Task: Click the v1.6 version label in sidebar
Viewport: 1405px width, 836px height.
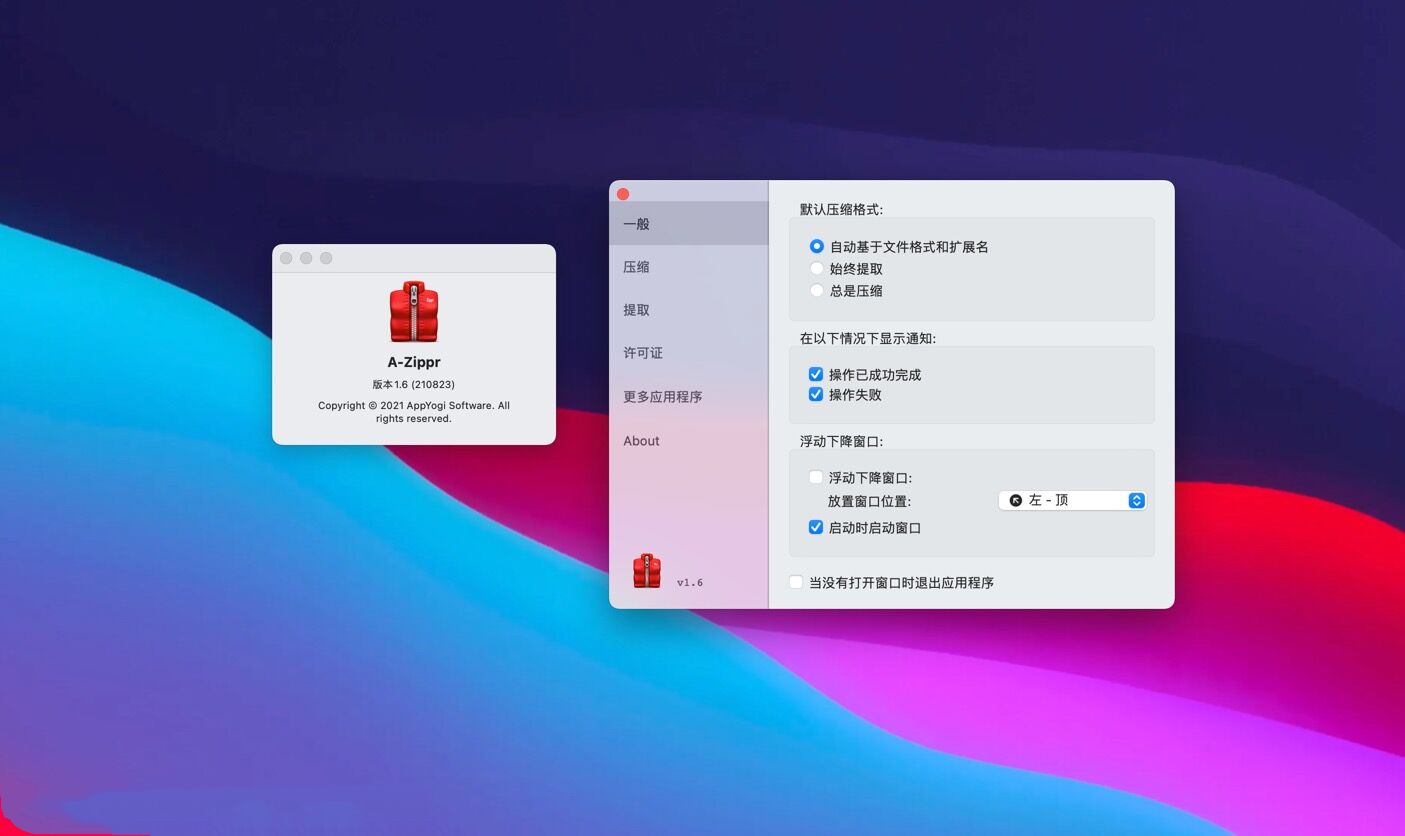Action: pos(690,582)
